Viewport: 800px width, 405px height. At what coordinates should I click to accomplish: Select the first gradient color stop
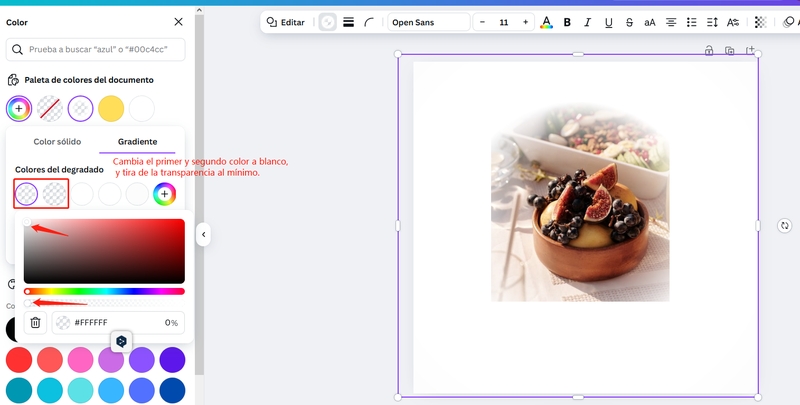tap(27, 194)
